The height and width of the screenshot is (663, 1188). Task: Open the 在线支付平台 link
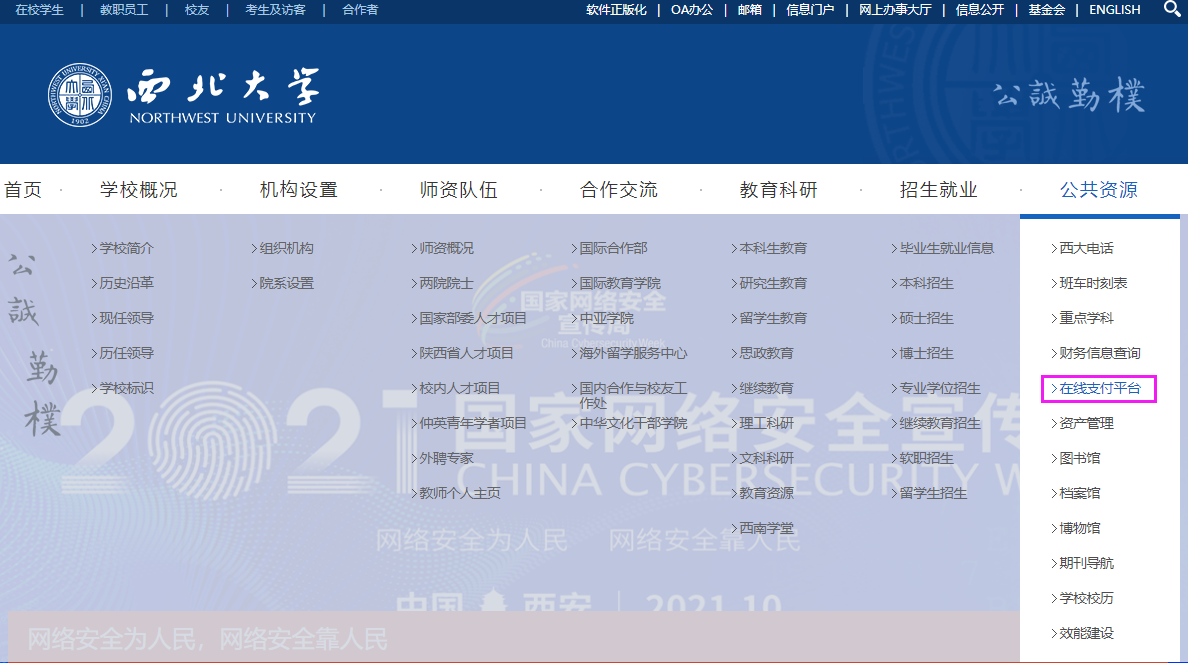click(1099, 388)
